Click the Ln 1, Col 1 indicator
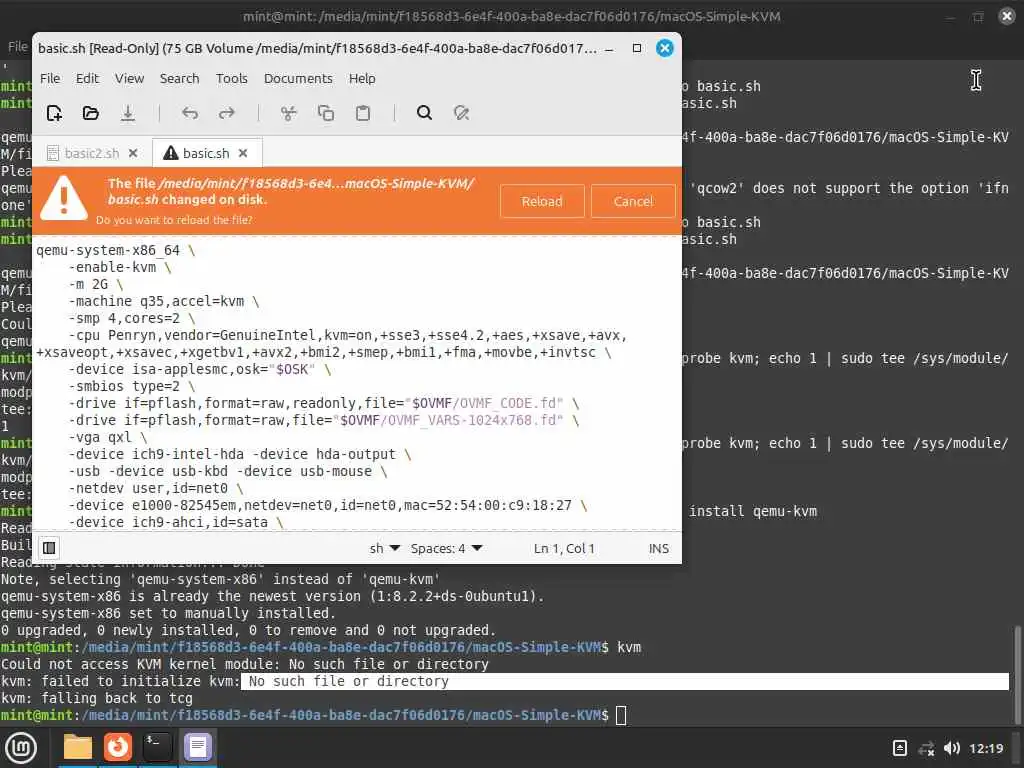1024x768 pixels. pyautogui.click(x=564, y=549)
